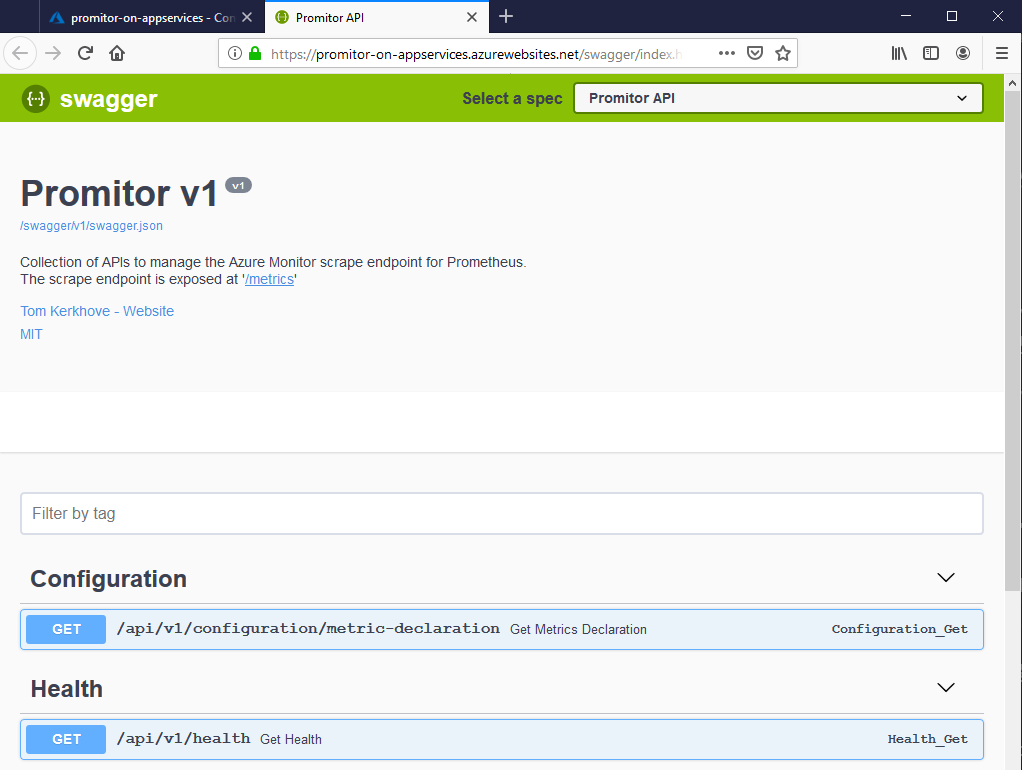Open the page actions three-dots menu
The width and height of the screenshot is (1022, 770).
pos(727,53)
